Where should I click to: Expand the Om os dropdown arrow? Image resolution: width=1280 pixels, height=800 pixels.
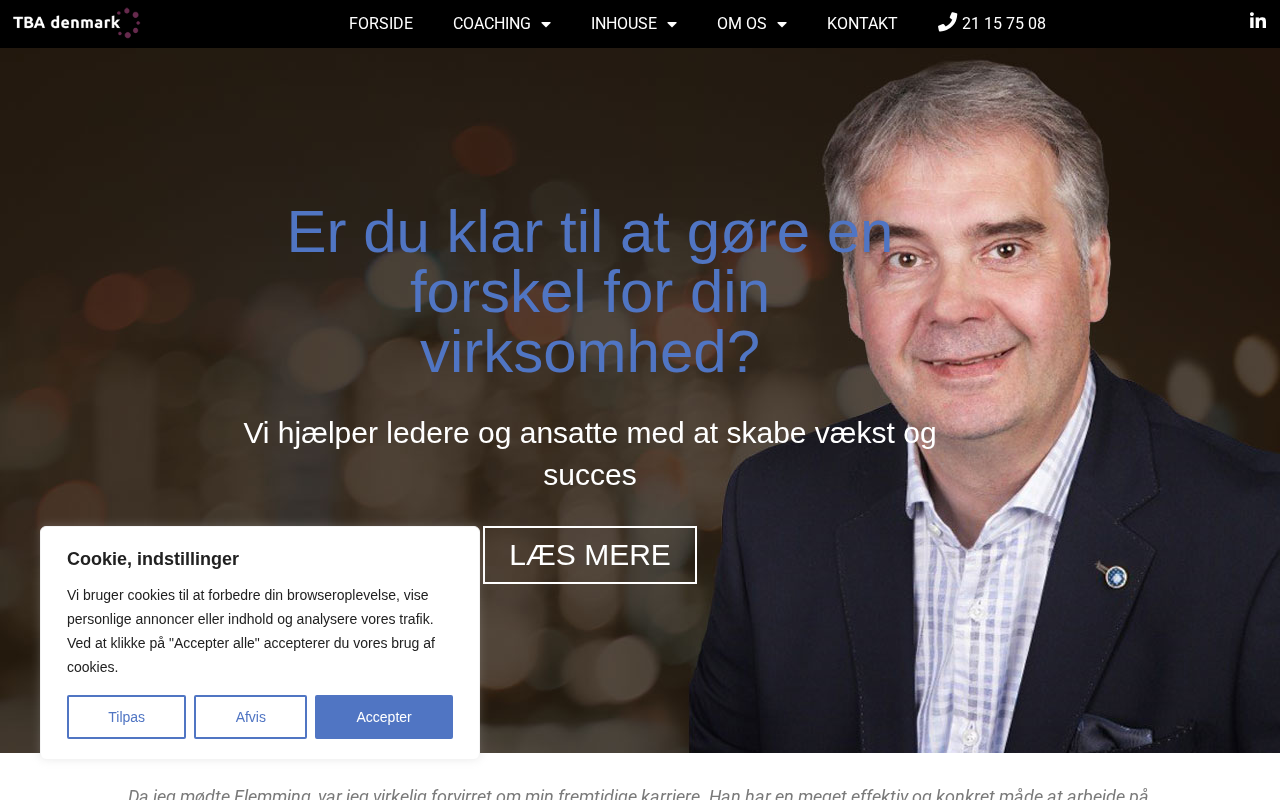pyautogui.click(x=782, y=24)
